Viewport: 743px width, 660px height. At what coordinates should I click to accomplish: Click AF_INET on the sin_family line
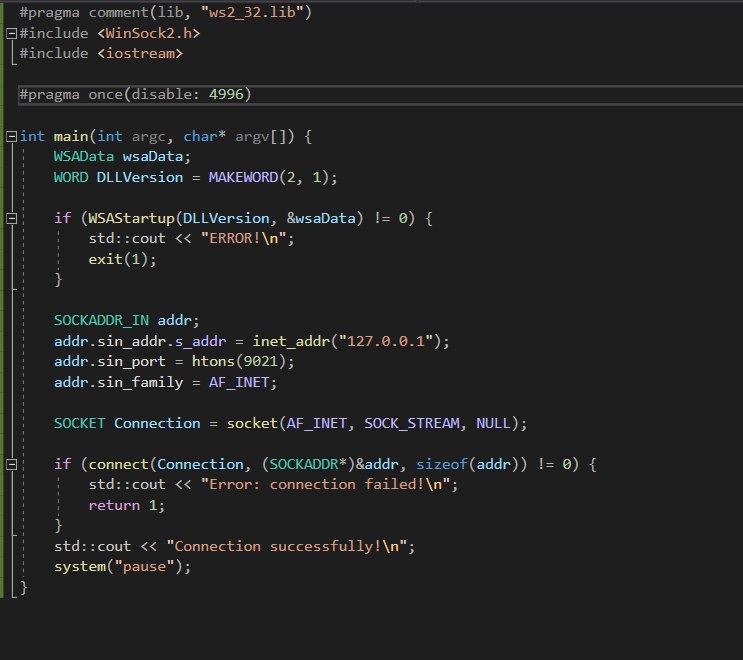(239, 382)
